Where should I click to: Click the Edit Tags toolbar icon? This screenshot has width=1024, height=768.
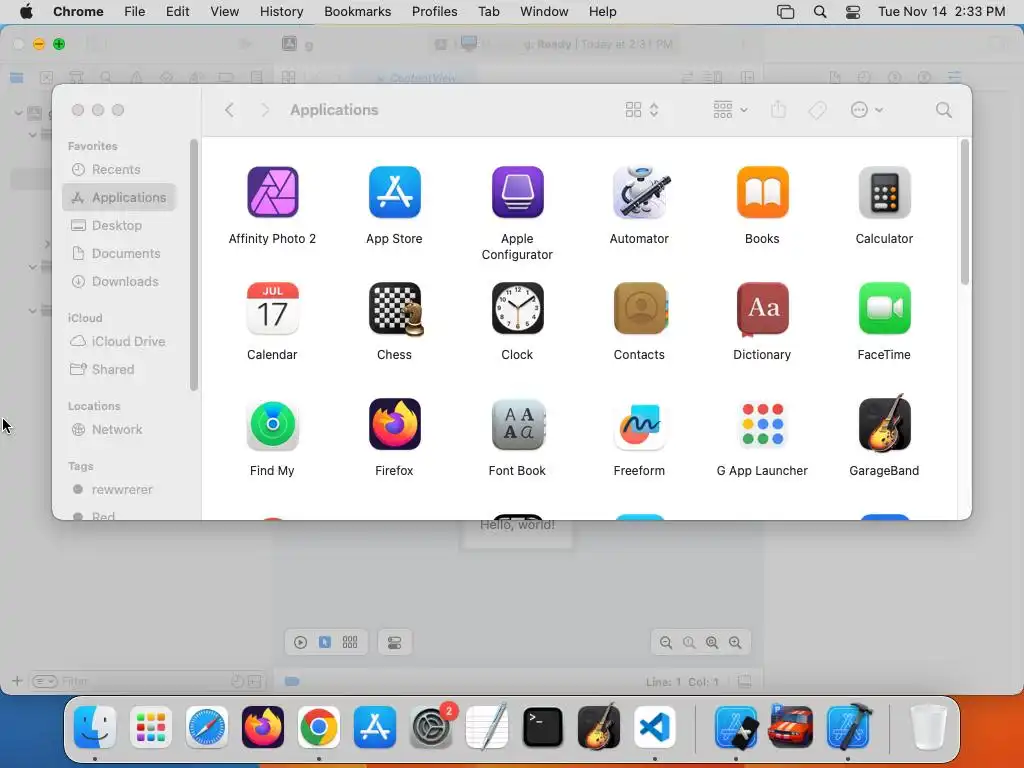[x=817, y=110]
